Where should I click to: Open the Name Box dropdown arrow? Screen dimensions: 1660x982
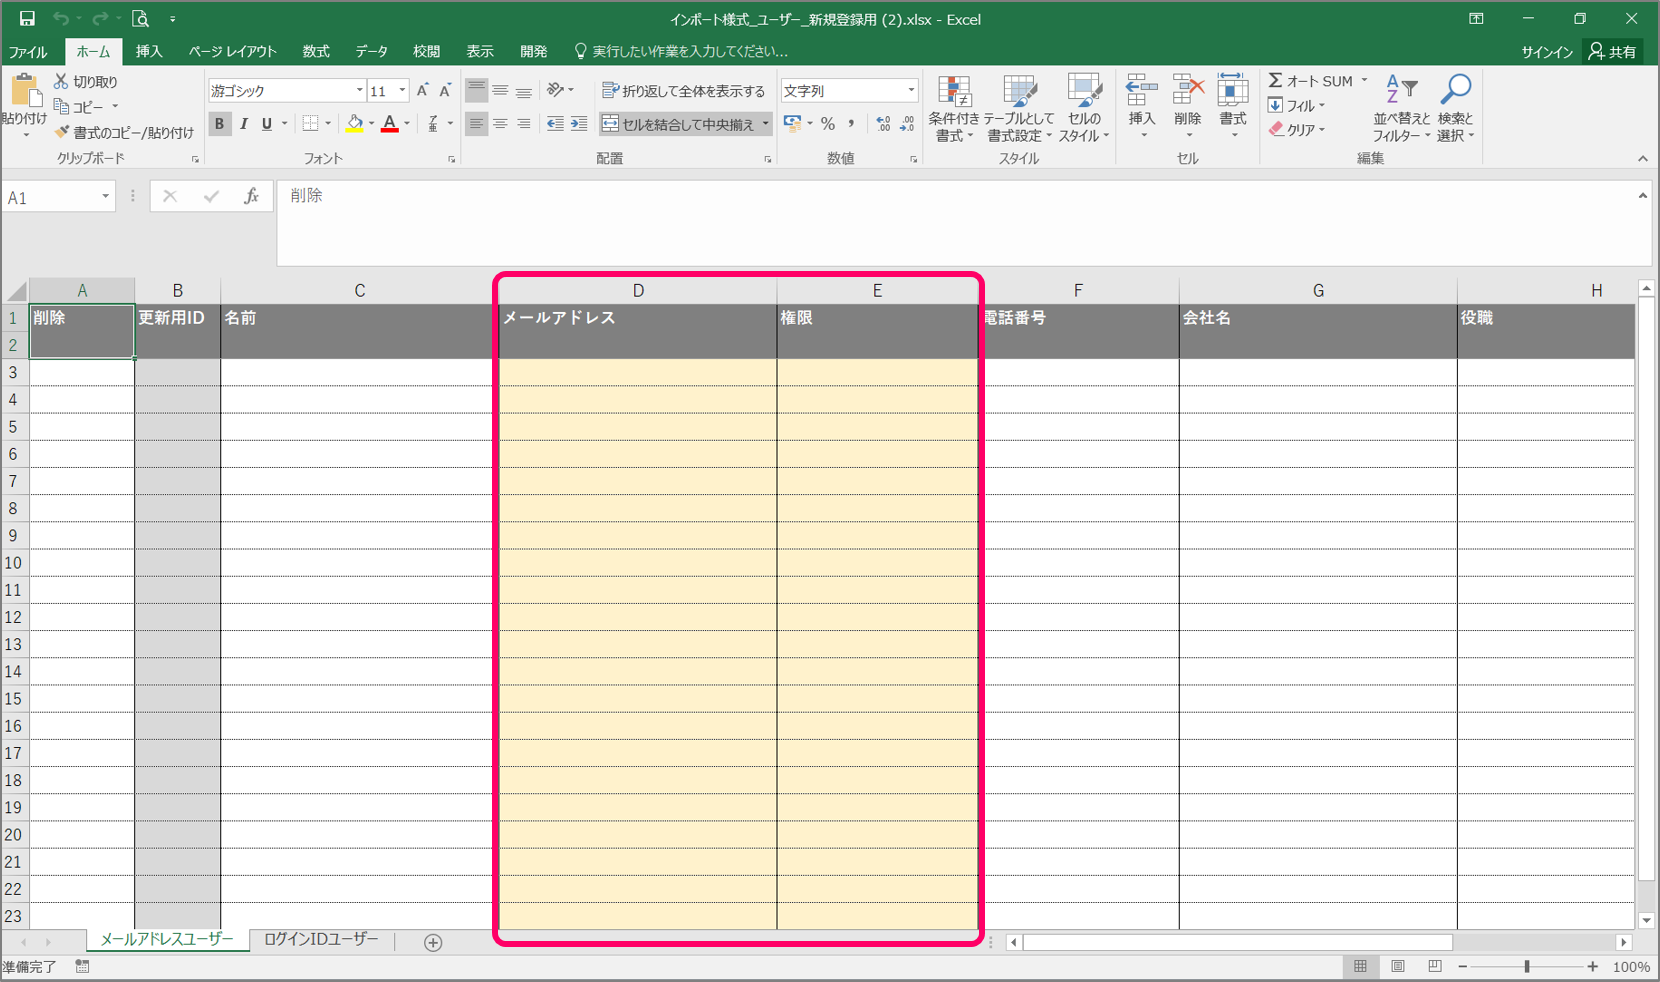pyautogui.click(x=105, y=197)
